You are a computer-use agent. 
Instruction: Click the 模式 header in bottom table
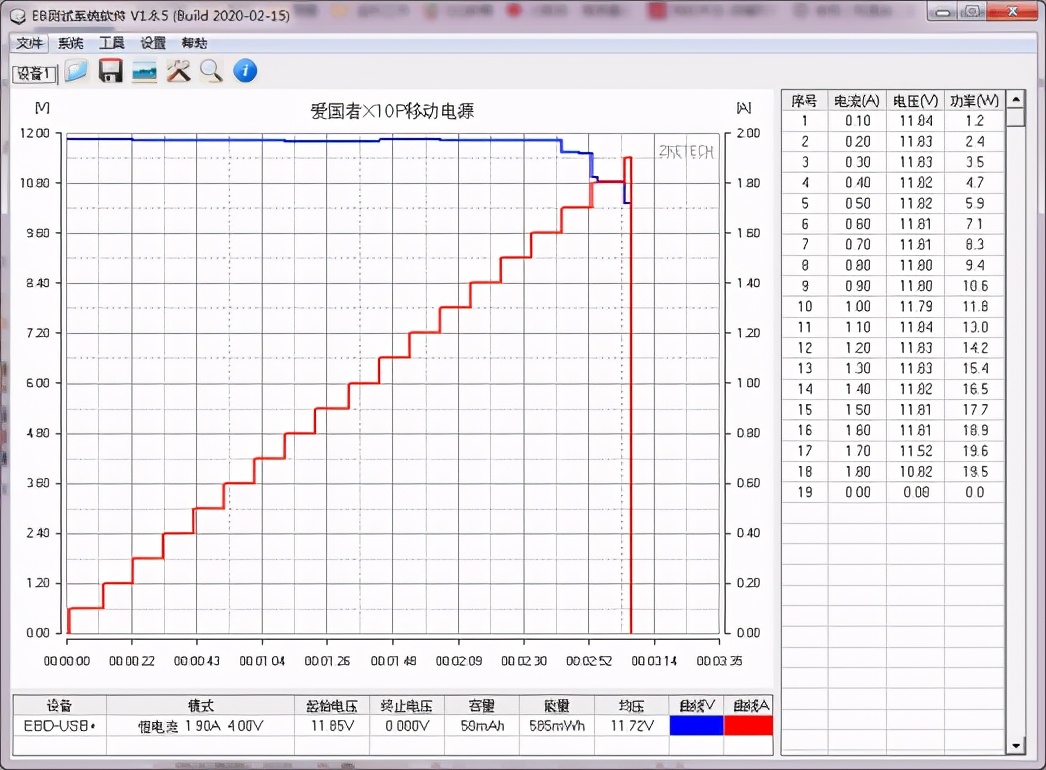point(200,705)
